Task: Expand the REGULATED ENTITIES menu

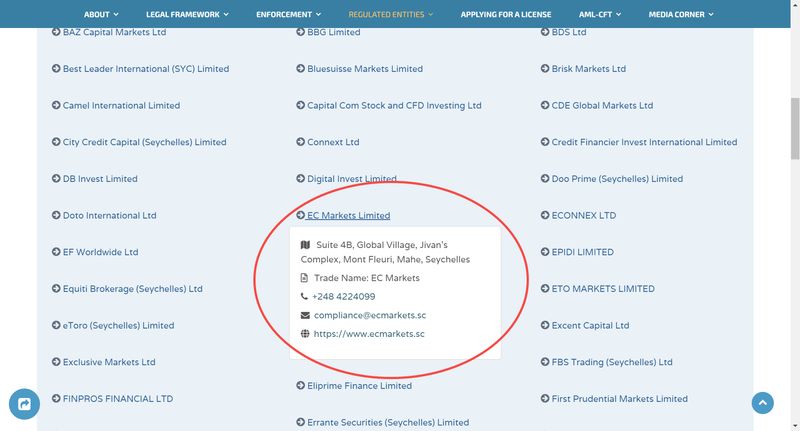Action: [391, 14]
